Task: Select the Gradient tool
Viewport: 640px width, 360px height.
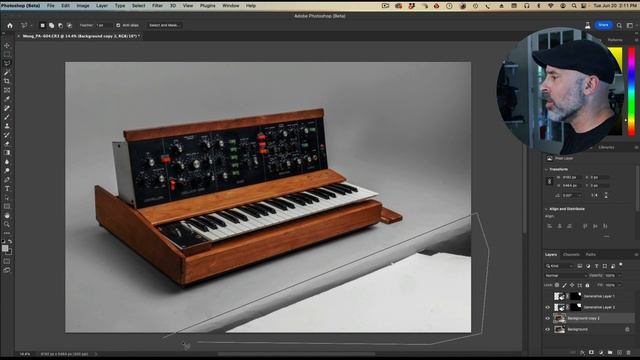Action: click(7, 153)
